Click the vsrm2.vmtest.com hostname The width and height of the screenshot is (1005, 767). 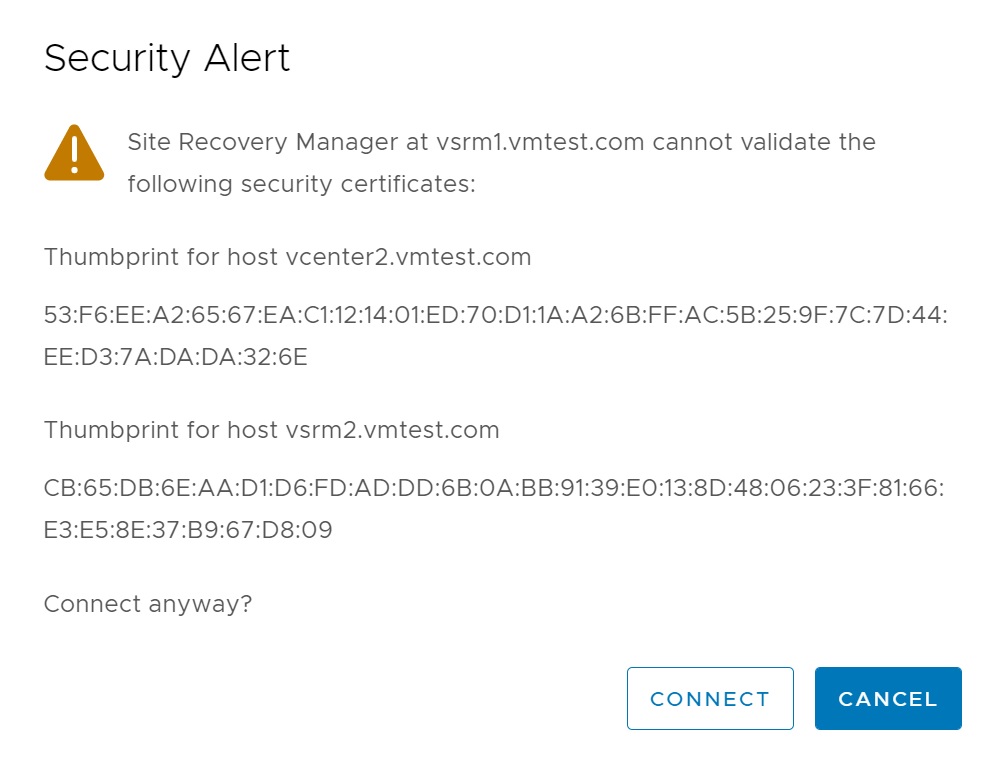(x=392, y=430)
